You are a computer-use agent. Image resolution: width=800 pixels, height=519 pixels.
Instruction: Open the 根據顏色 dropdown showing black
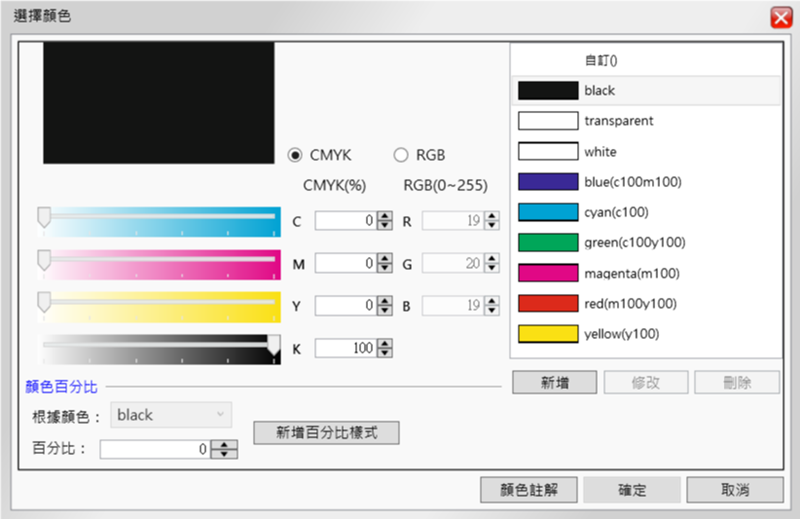pyautogui.click(x=171, y=415)
